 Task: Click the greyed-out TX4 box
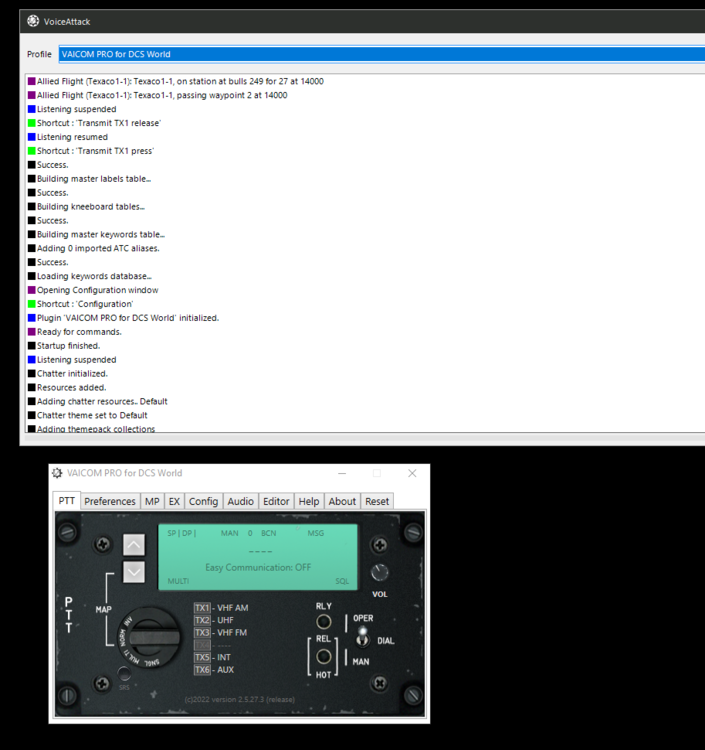point(202,645)
